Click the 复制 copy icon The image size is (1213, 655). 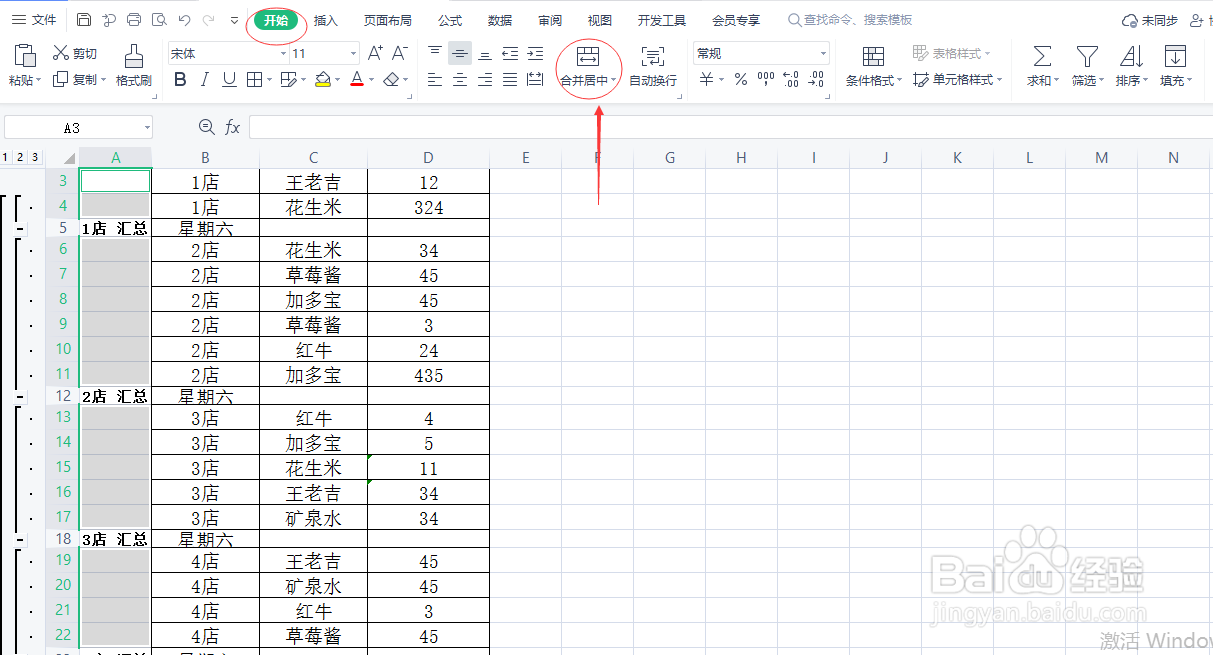(61, 79)
